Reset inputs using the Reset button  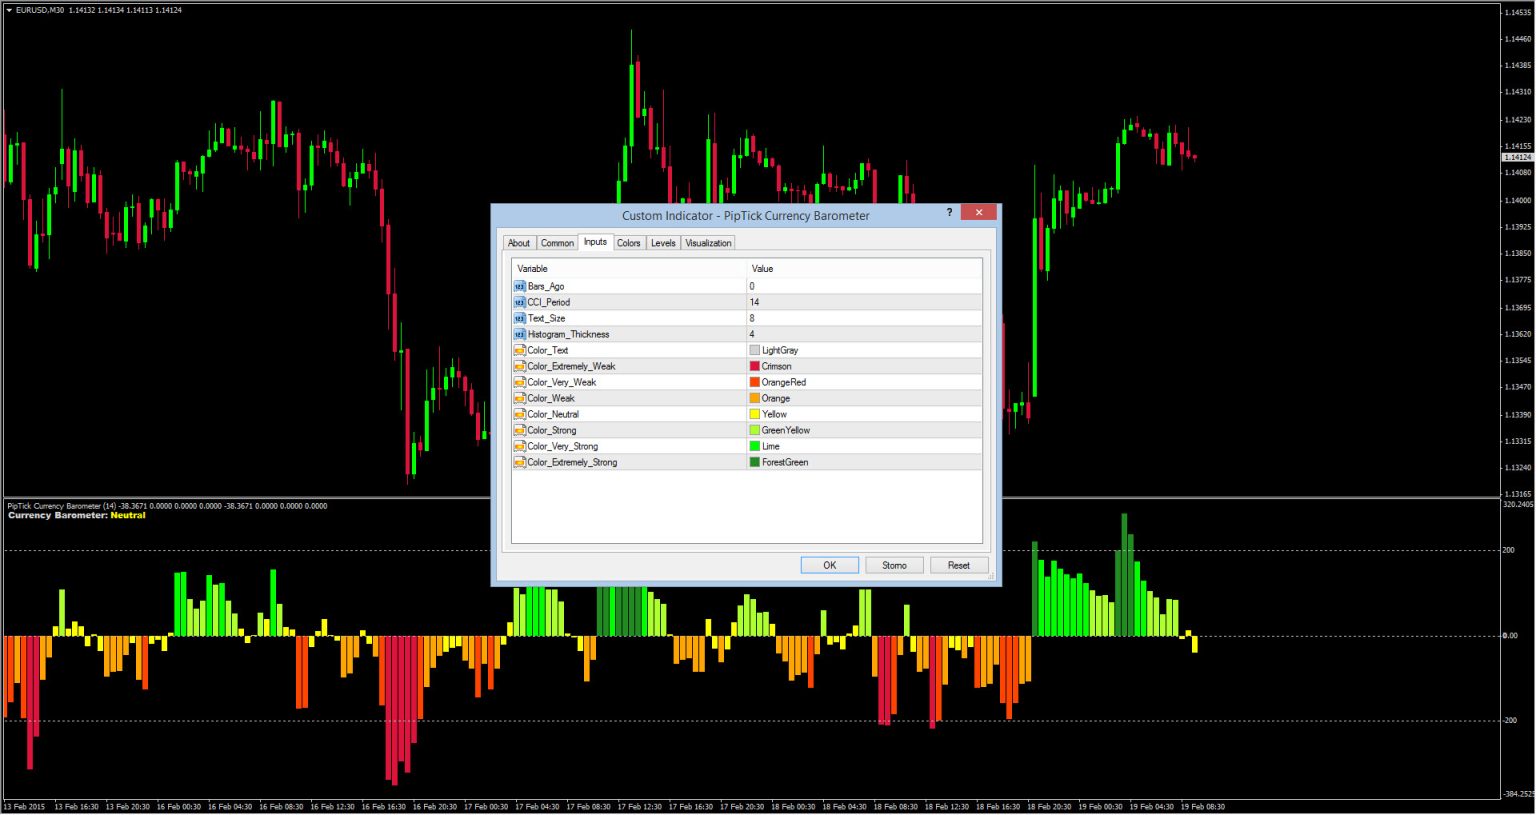pos(958,565)
